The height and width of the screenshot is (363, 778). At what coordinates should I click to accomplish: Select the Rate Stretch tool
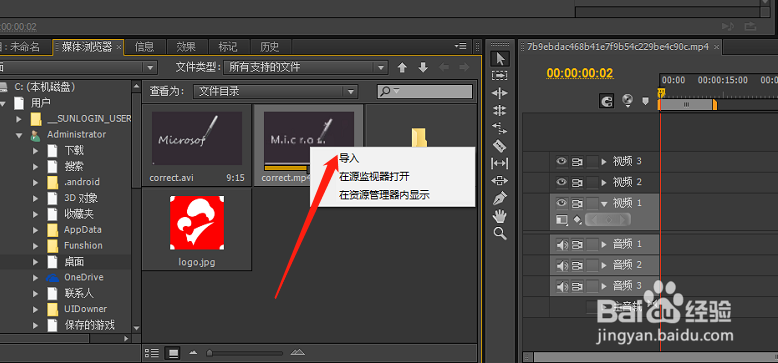[500, 128]
